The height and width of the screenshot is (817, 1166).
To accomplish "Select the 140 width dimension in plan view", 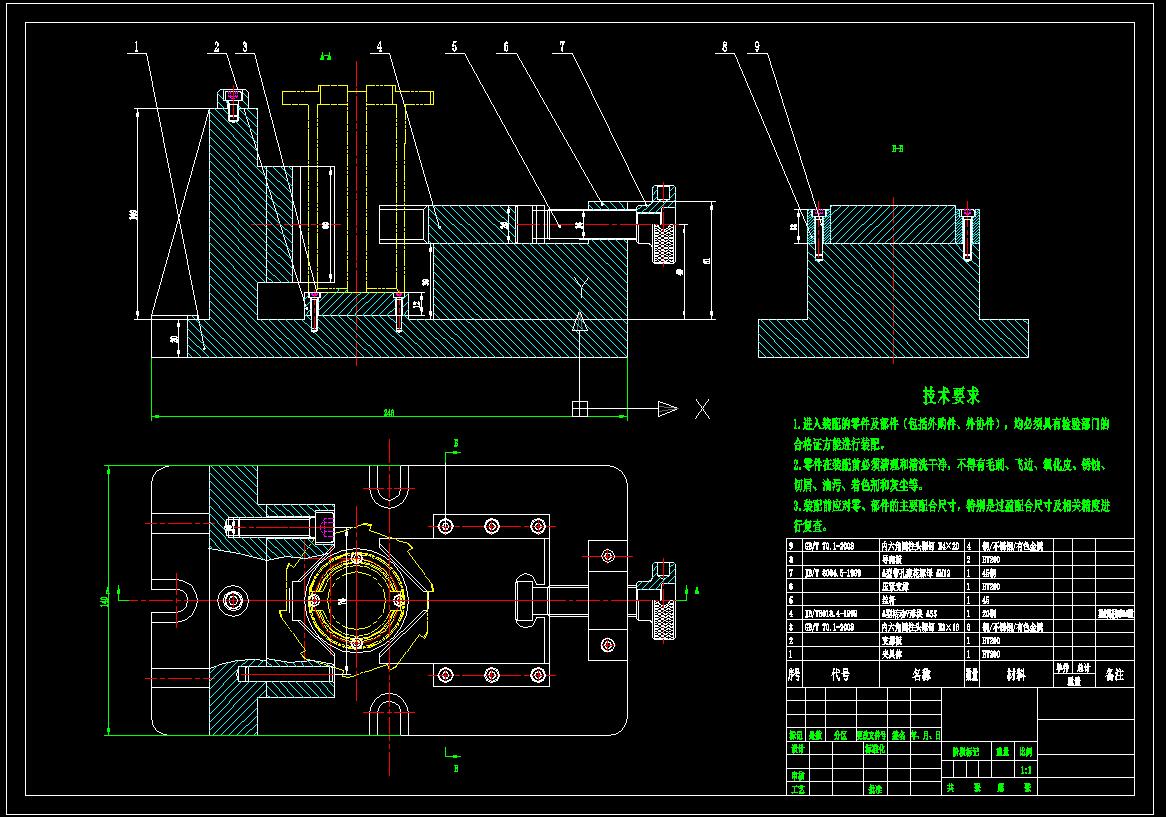I will tap(105, 599).
